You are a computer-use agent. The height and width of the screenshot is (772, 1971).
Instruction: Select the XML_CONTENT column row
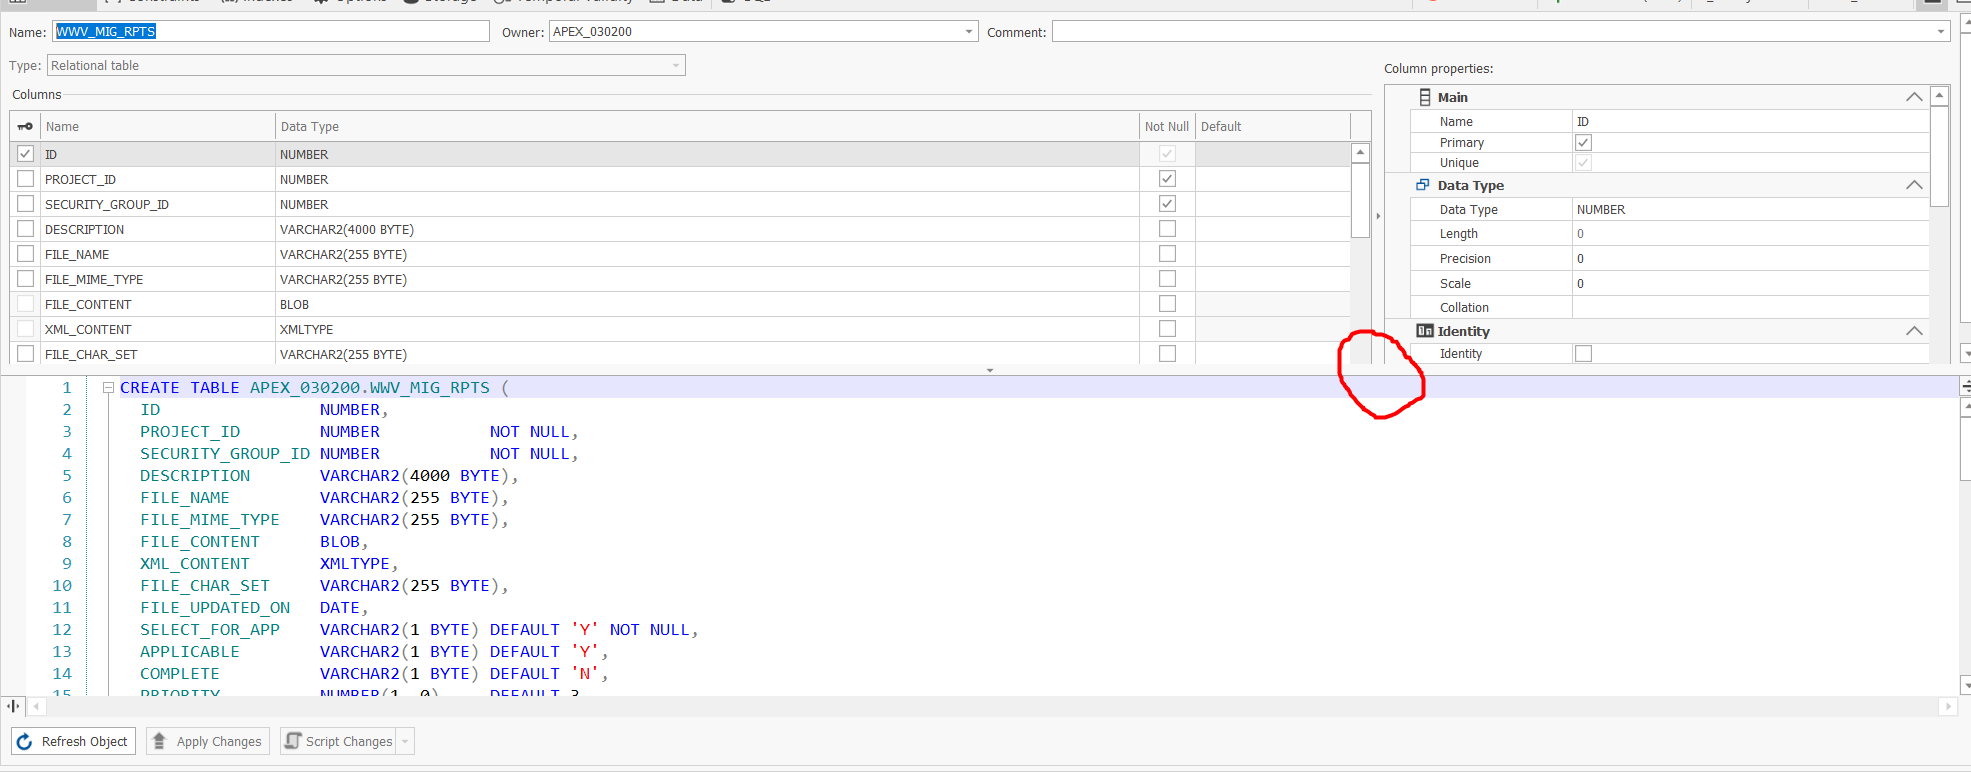click(x=680, y=329)
